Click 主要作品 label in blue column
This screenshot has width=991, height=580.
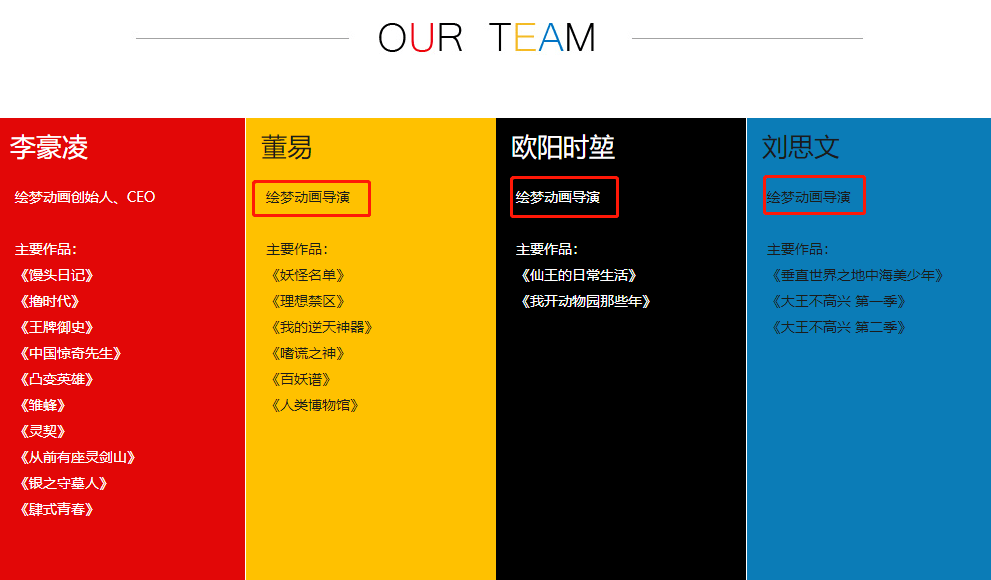pos(798,250)
